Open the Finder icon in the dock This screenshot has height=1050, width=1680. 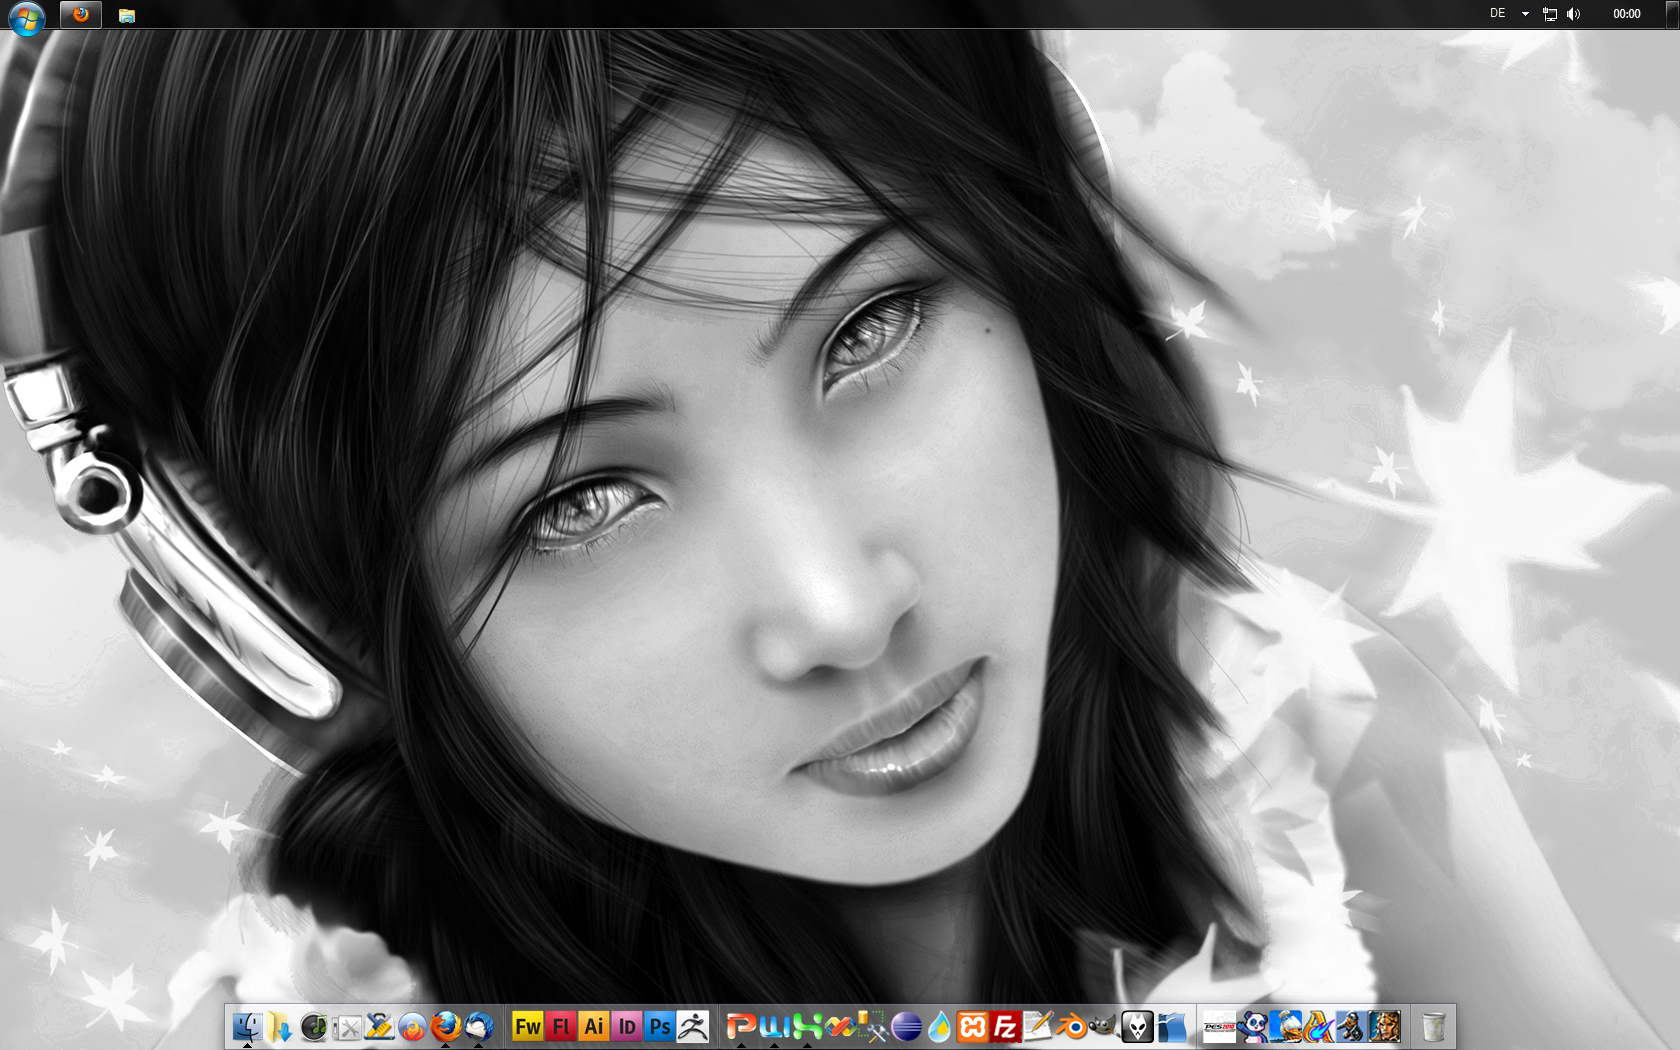click(x=247, y=1027)
